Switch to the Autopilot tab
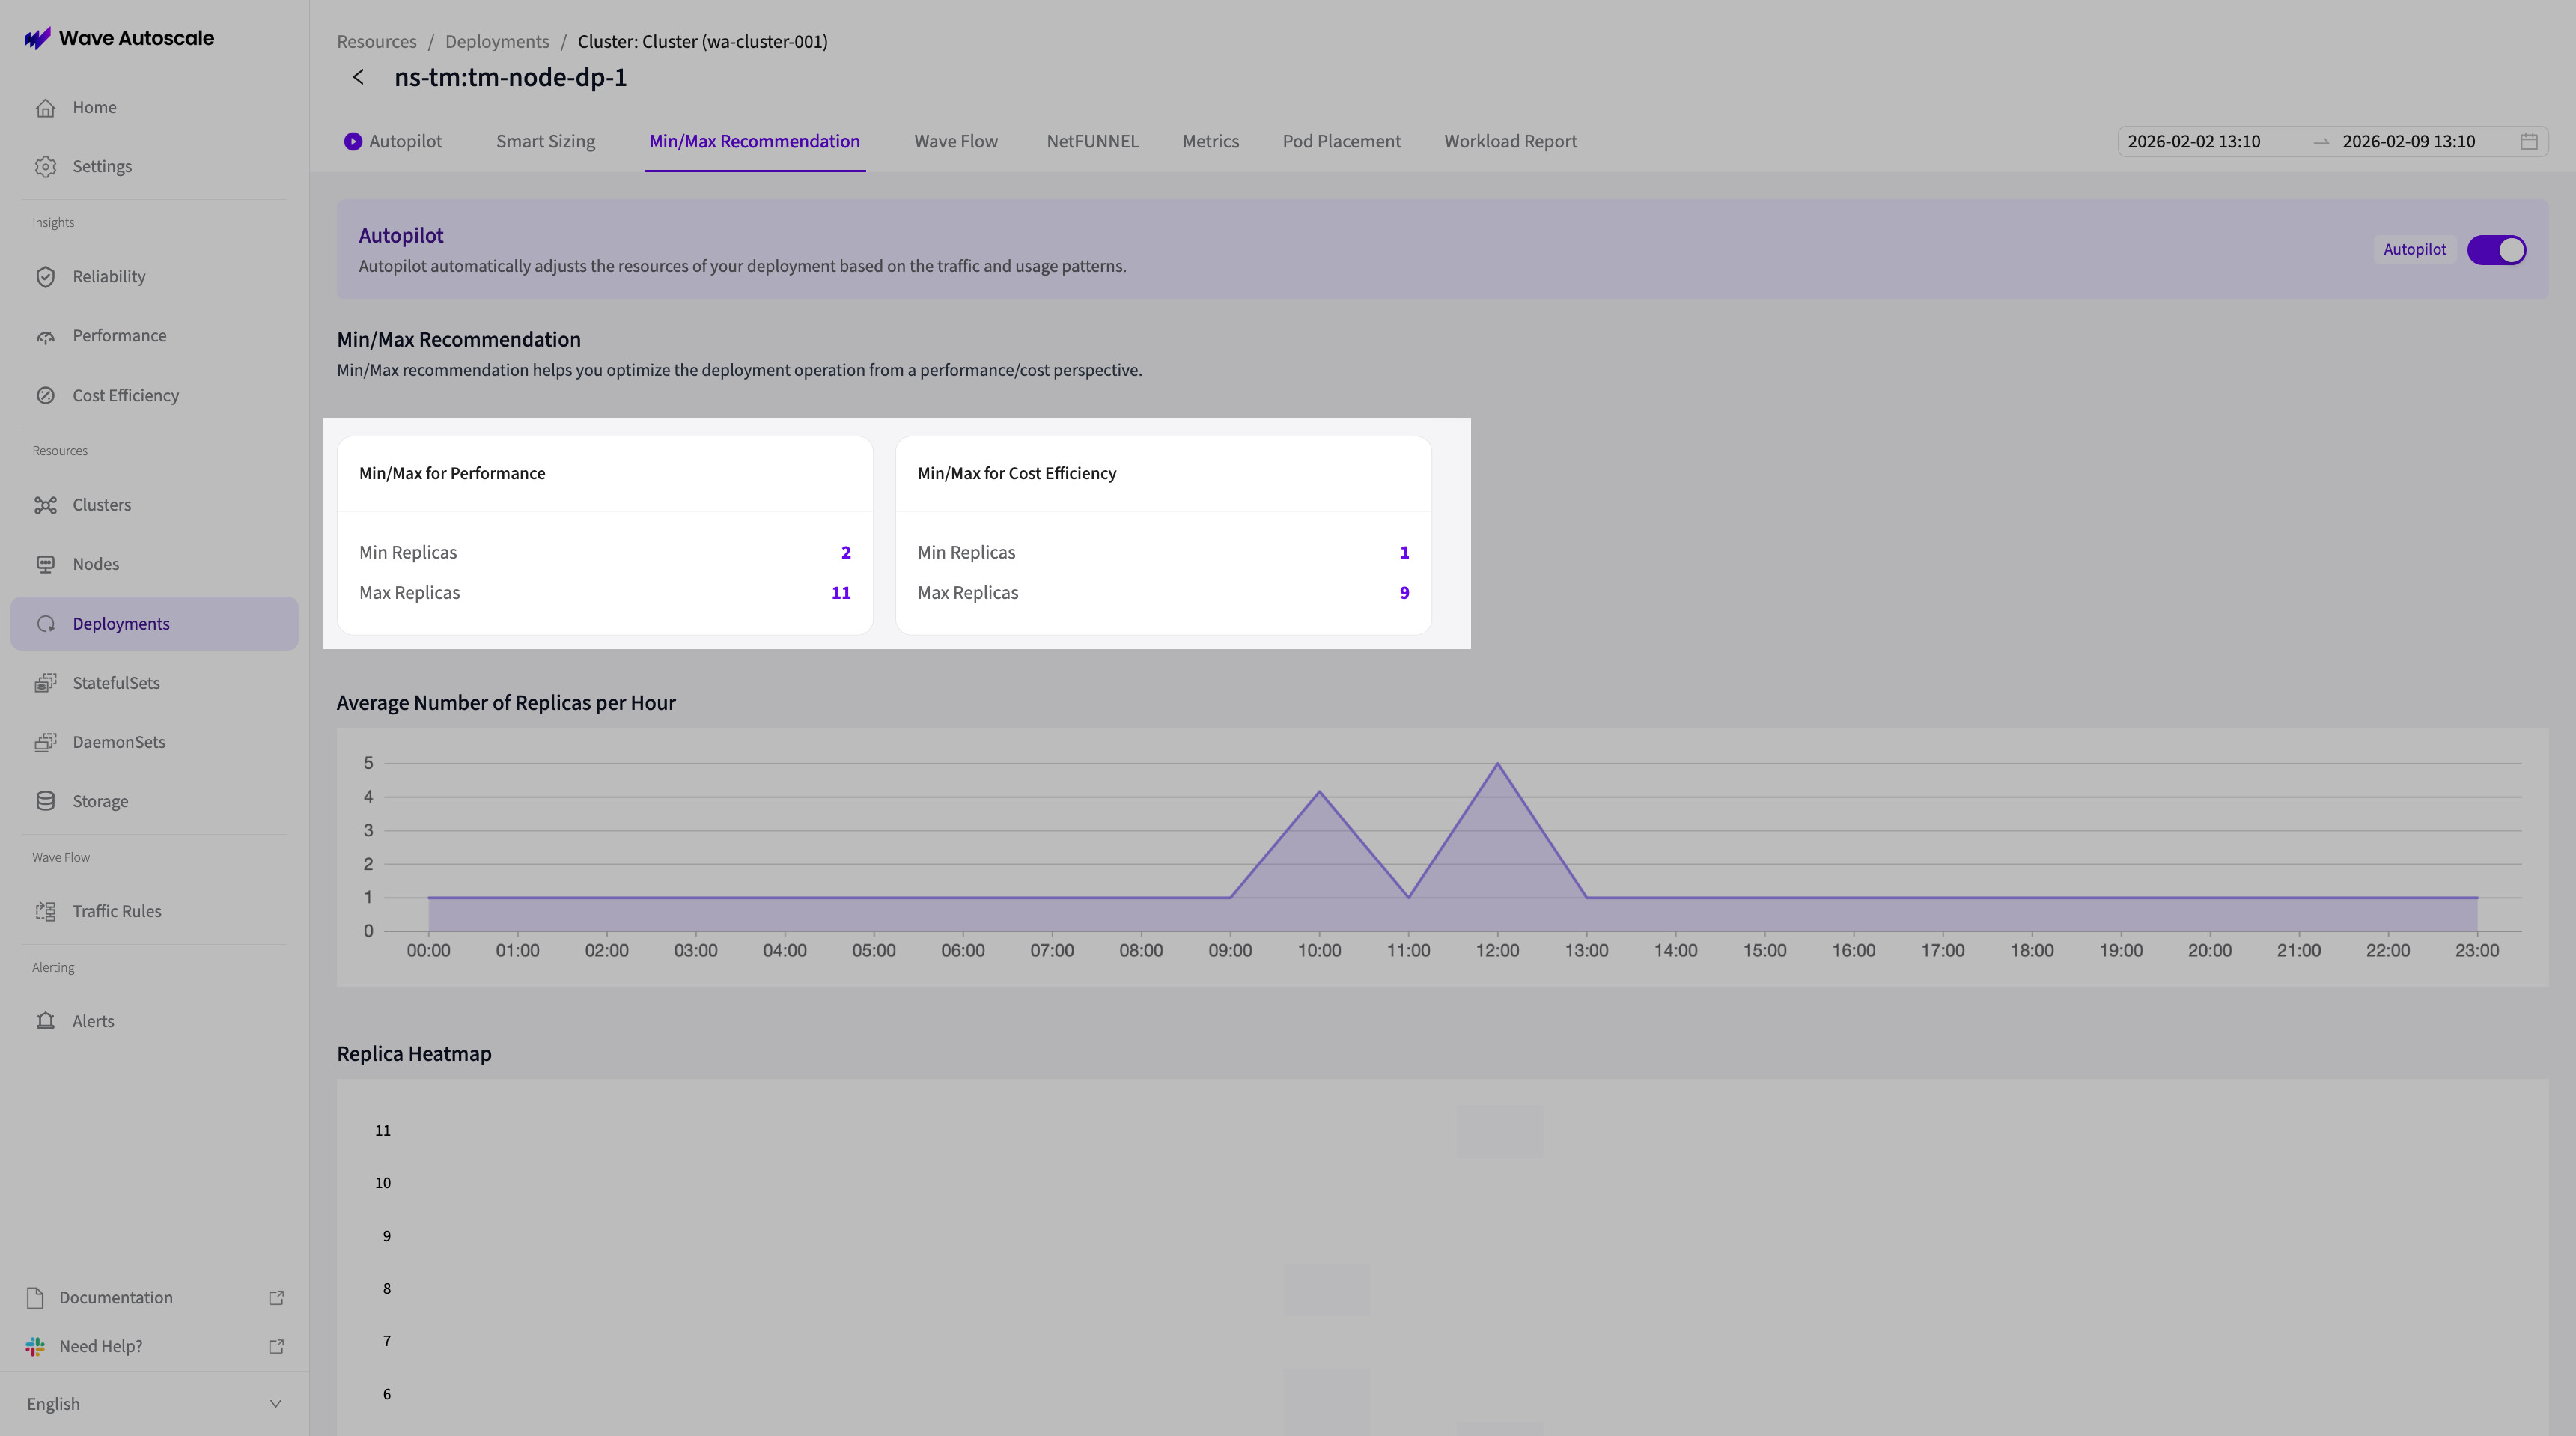The image size is (2576, 1436). 393,142
